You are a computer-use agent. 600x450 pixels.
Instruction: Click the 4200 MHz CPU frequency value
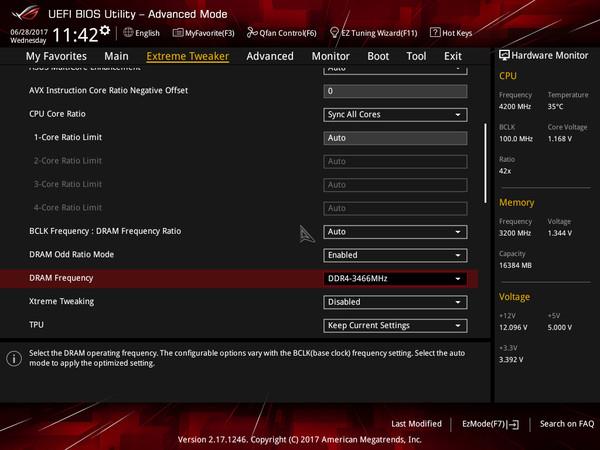515,107
